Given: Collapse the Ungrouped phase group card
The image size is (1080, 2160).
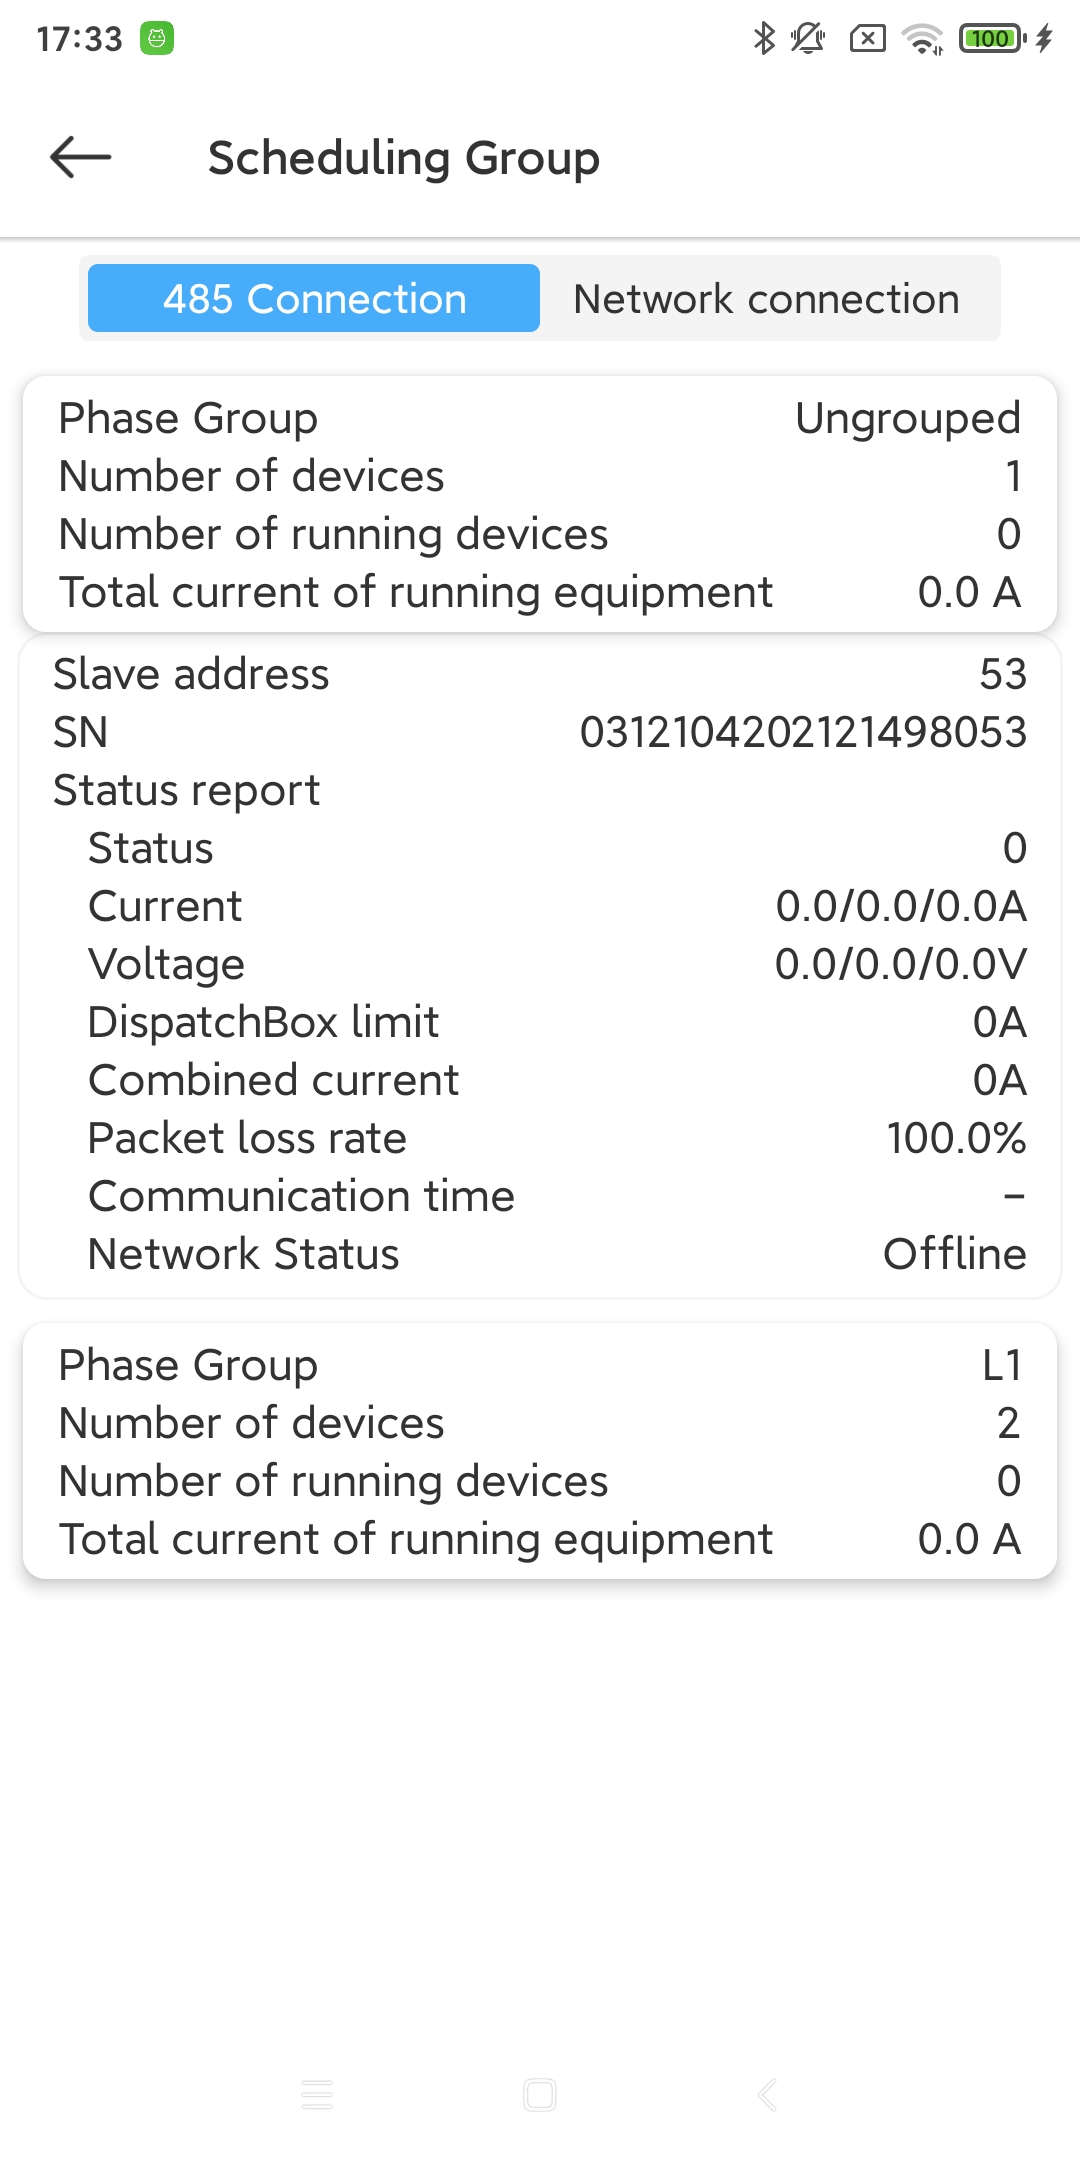Looking at the screenshot, I should (x=540, y=504).
